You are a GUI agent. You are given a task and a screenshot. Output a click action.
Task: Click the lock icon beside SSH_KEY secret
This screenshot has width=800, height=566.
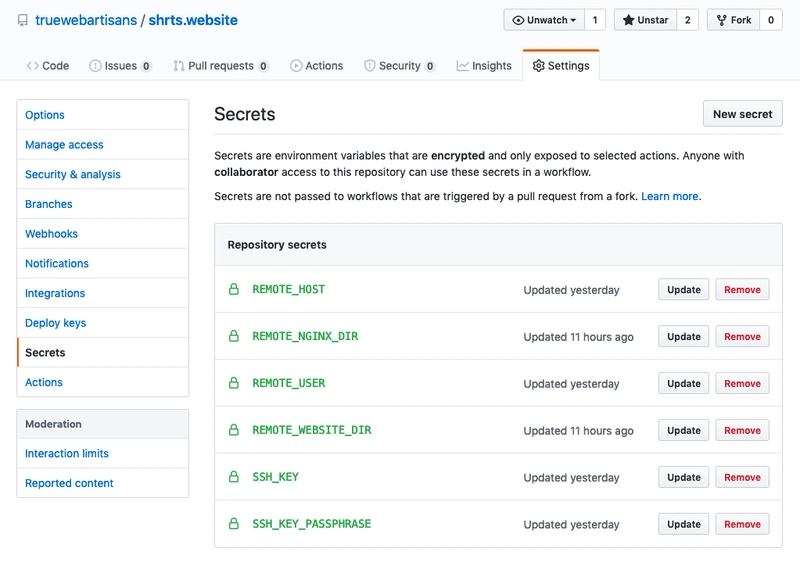click(x=234, y=477)
